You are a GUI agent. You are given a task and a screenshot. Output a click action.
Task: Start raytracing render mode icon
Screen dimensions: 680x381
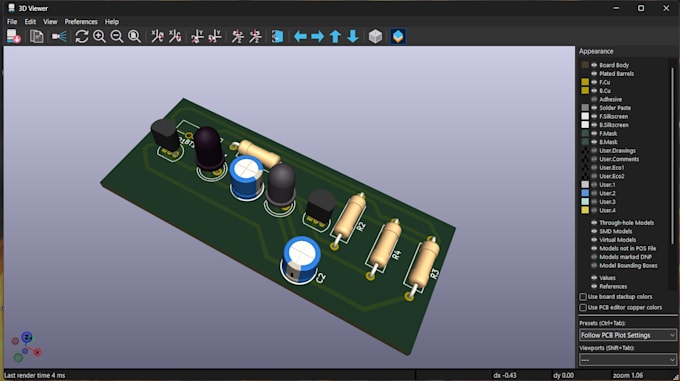[x=59, y=36]
